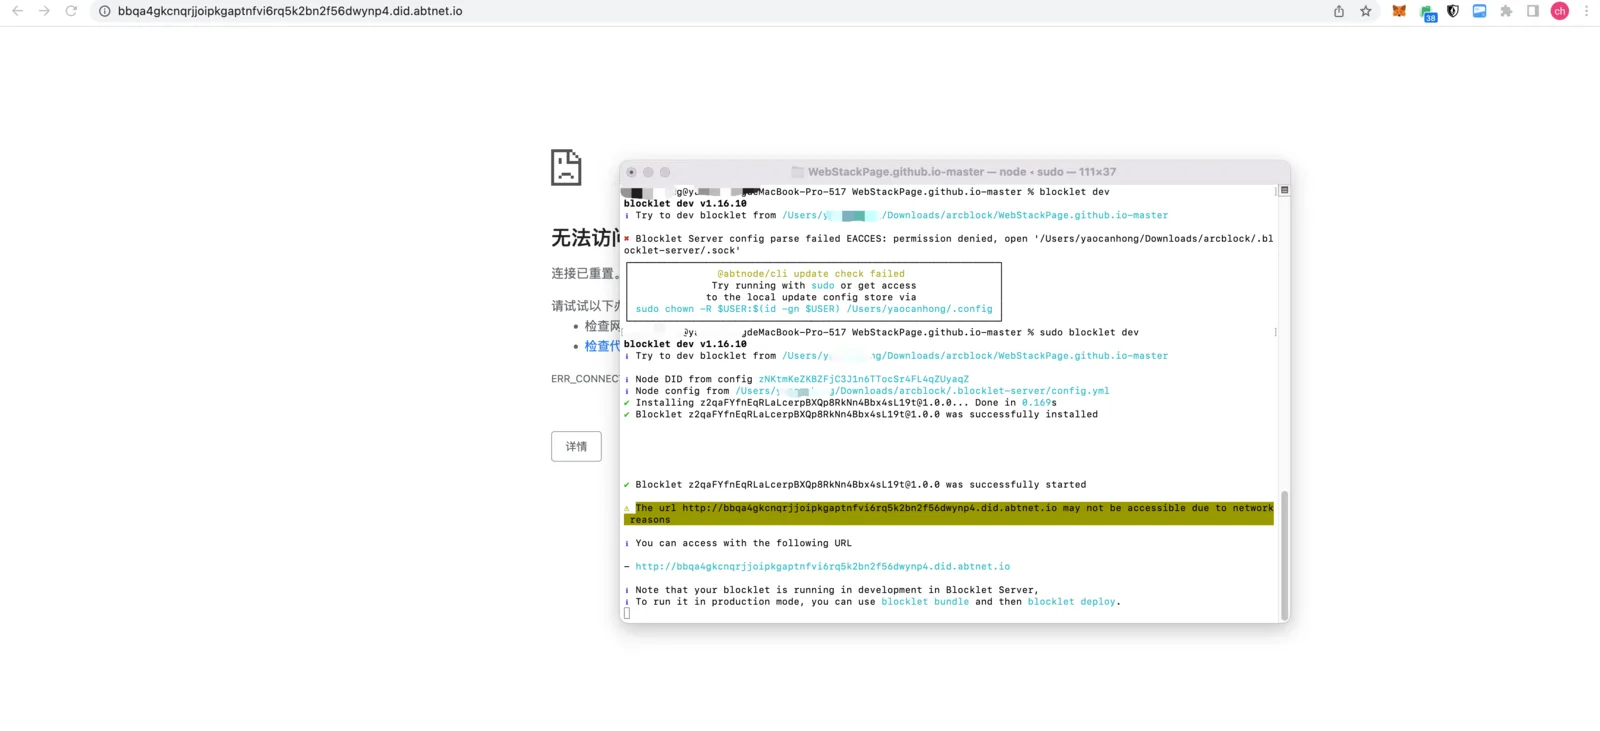
Task: Click the terminal cursor on last line
Action: click(627, 614)
